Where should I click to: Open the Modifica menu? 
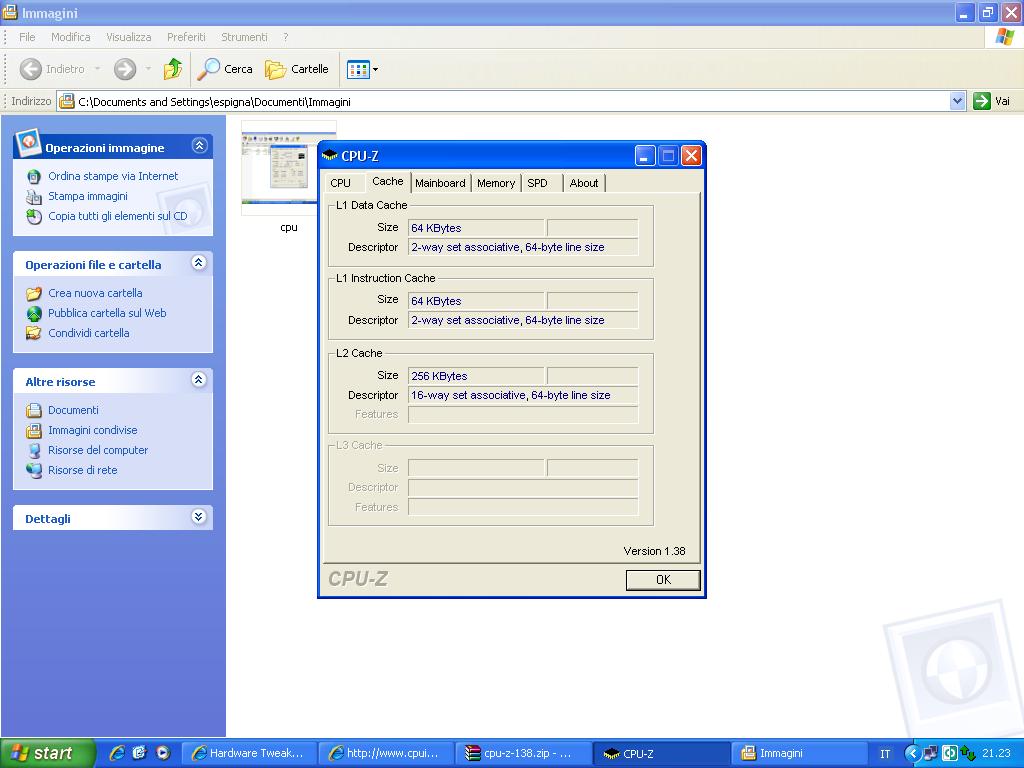point(71,37)
